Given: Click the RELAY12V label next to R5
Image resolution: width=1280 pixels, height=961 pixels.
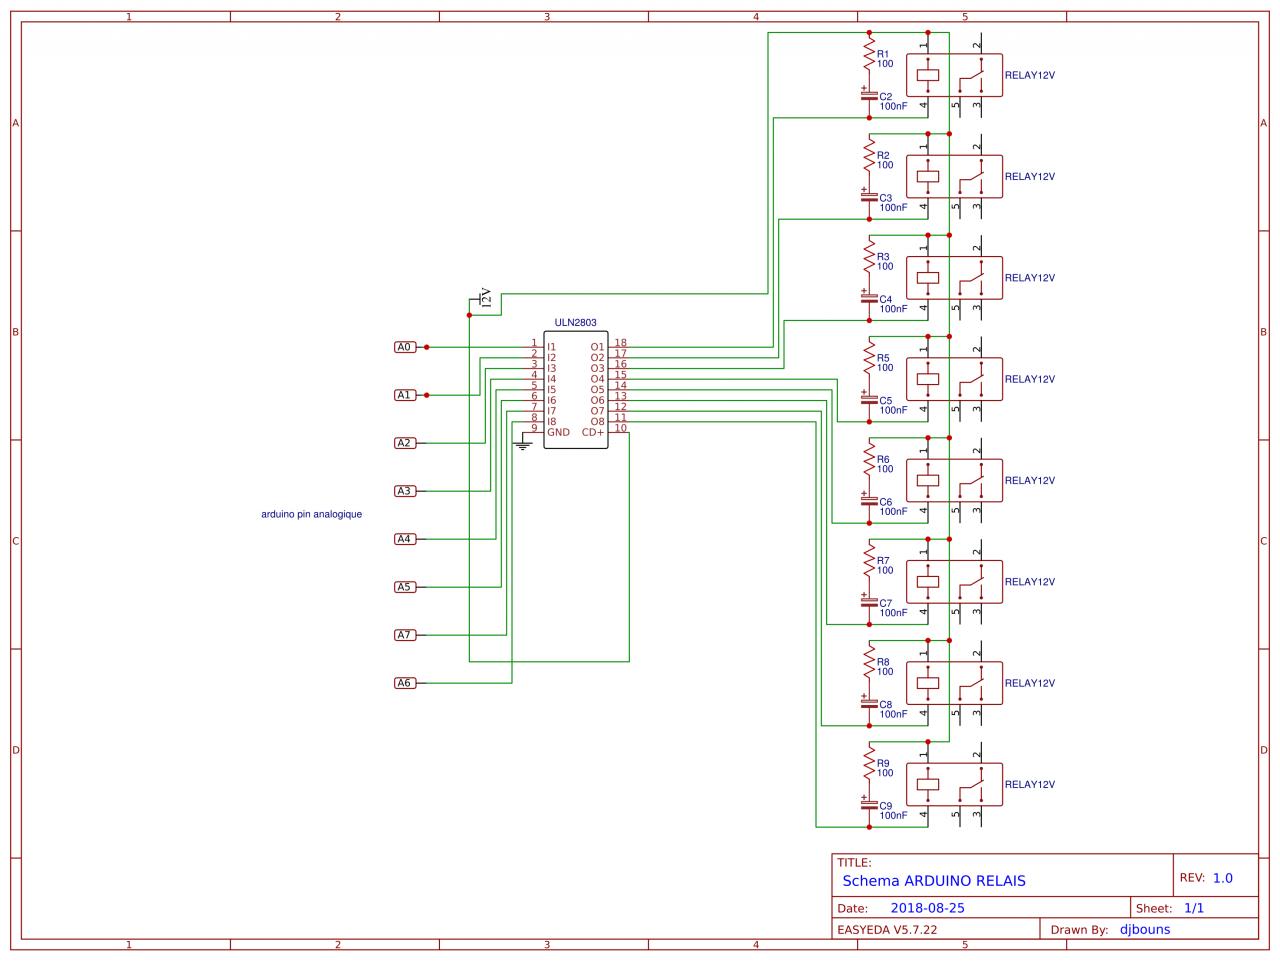Looking at the screenshot, I should (1030, 379).
